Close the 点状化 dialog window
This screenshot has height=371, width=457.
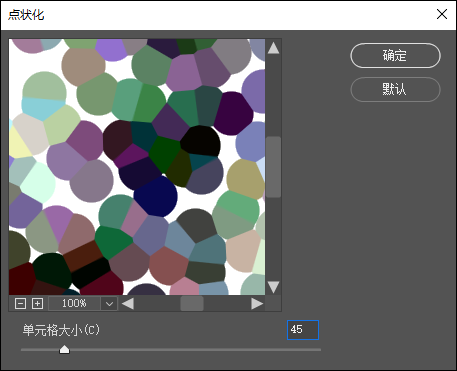click(442, 14)
